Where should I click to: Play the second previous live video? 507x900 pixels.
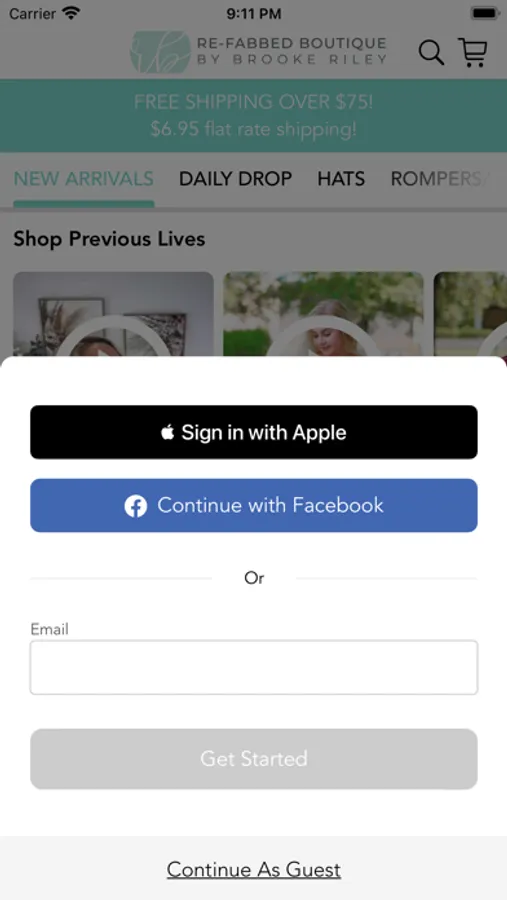323,313
